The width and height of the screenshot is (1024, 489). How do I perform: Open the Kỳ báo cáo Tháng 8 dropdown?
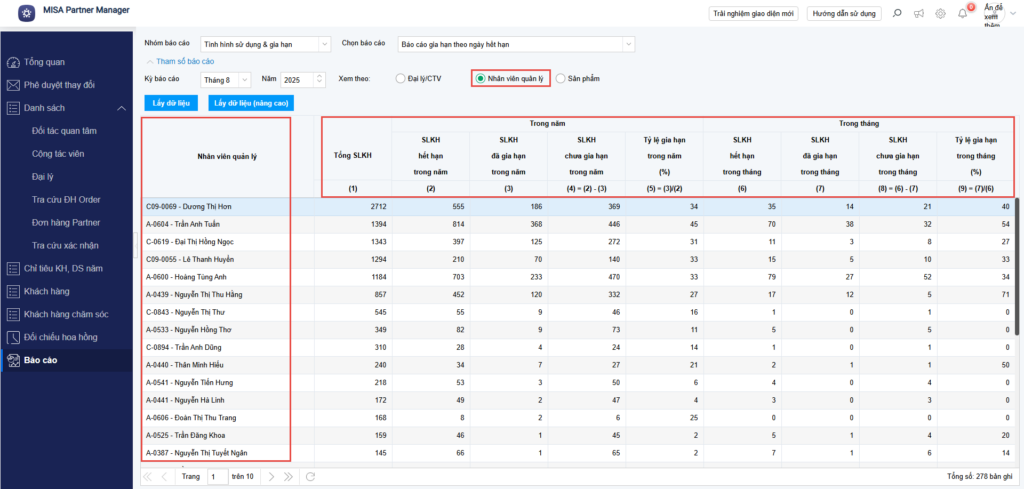click(226, 79)
